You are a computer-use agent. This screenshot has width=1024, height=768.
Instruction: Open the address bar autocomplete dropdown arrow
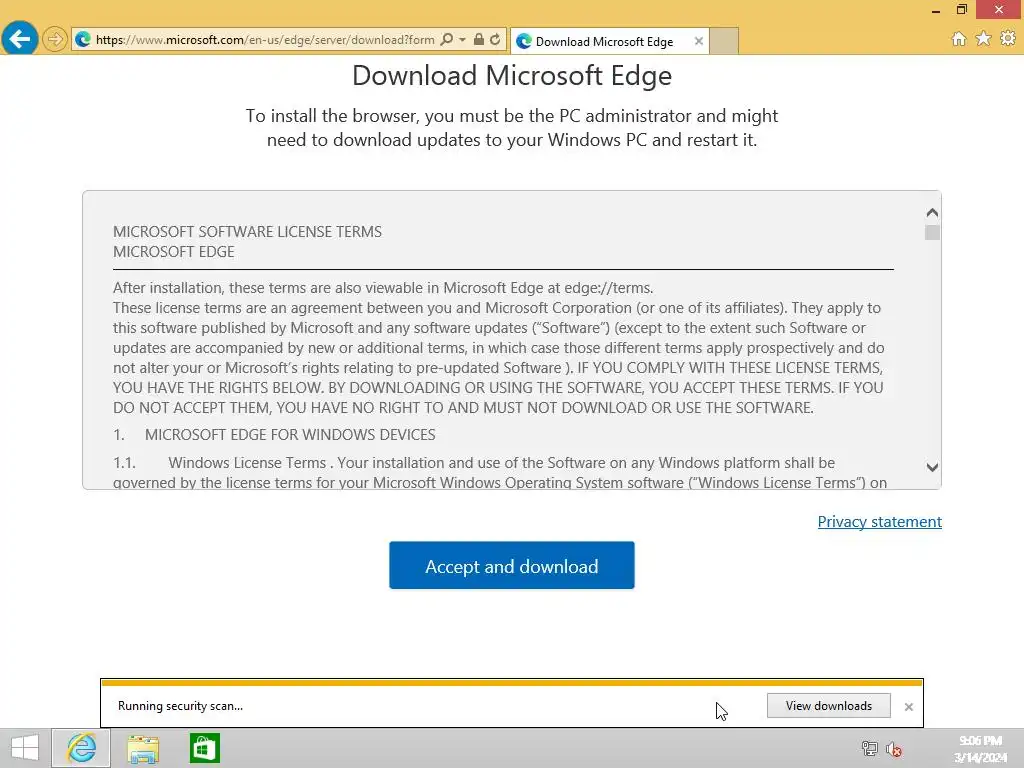462,40
